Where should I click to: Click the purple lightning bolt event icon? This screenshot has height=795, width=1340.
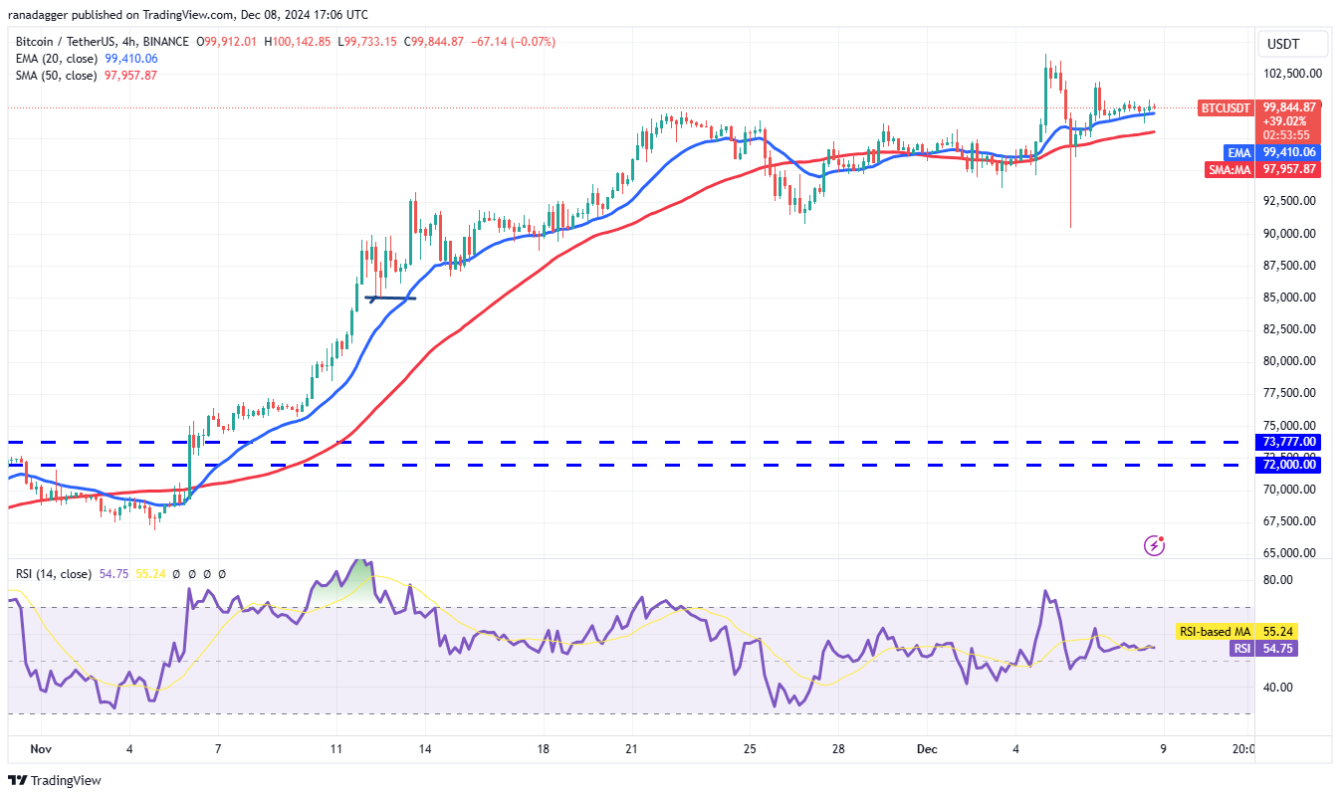(1154, 545)
